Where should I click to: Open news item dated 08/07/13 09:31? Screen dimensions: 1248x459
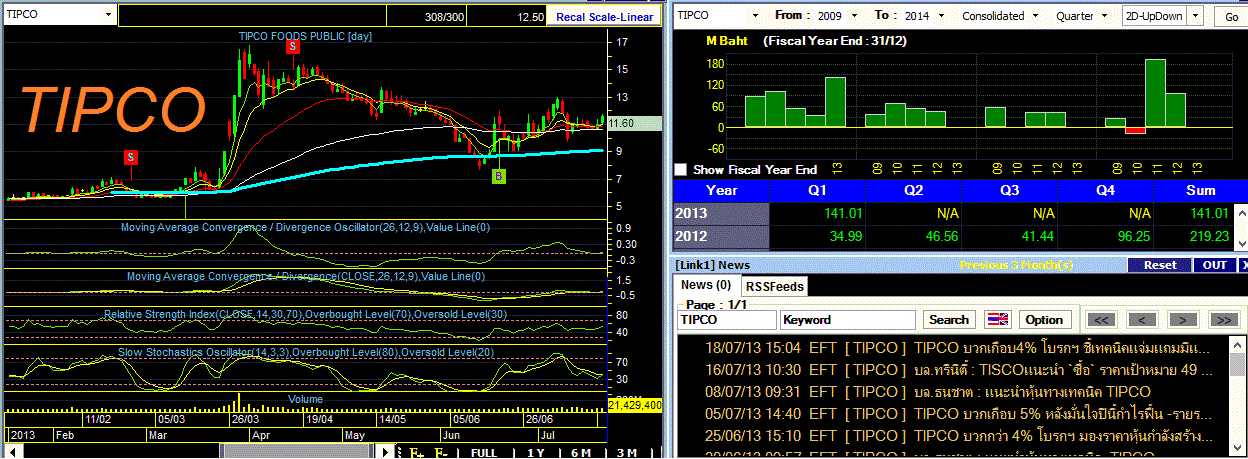[928, 391]
